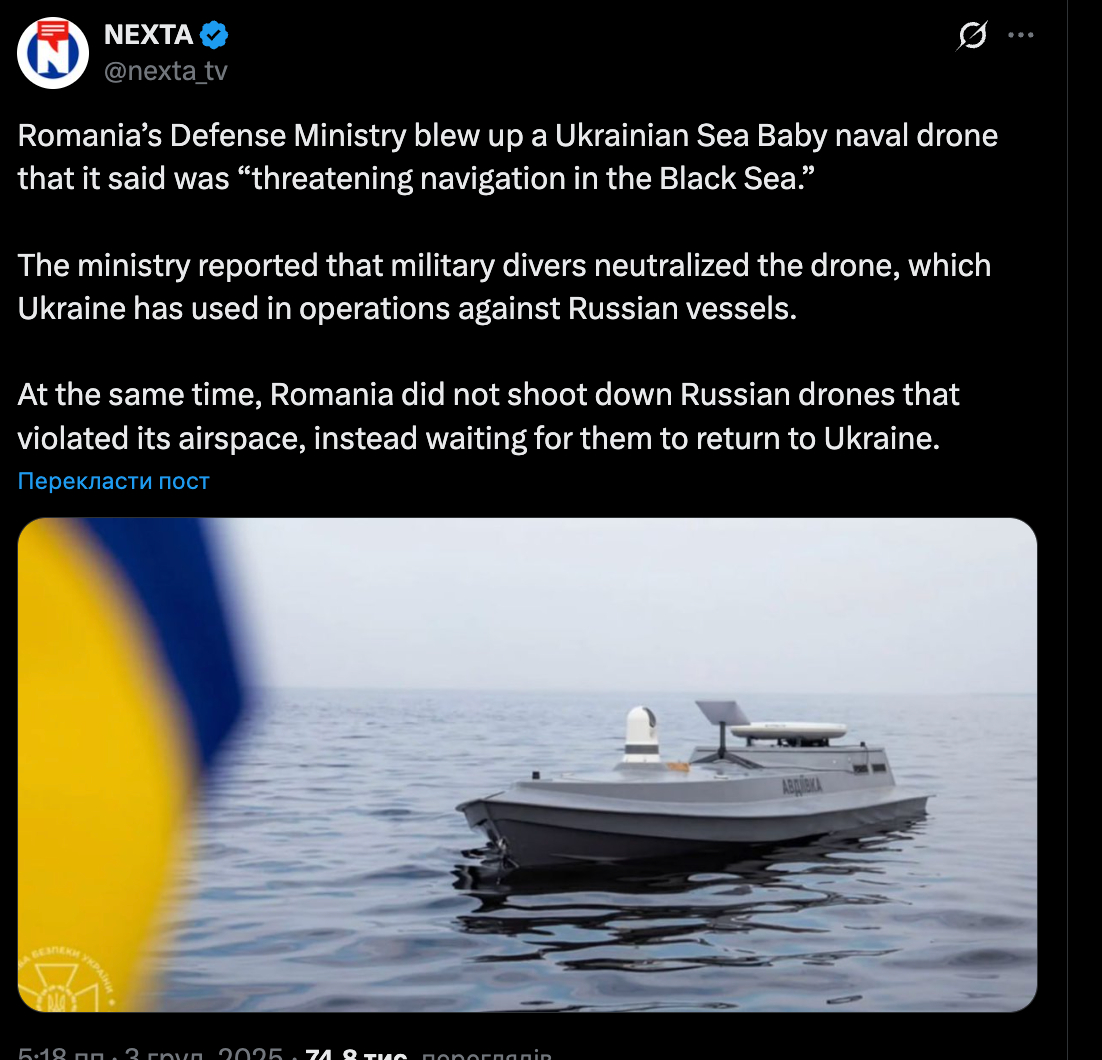Open the three-dot more options menu
The image size is (1102, 1060).
tap(1020, 35)
